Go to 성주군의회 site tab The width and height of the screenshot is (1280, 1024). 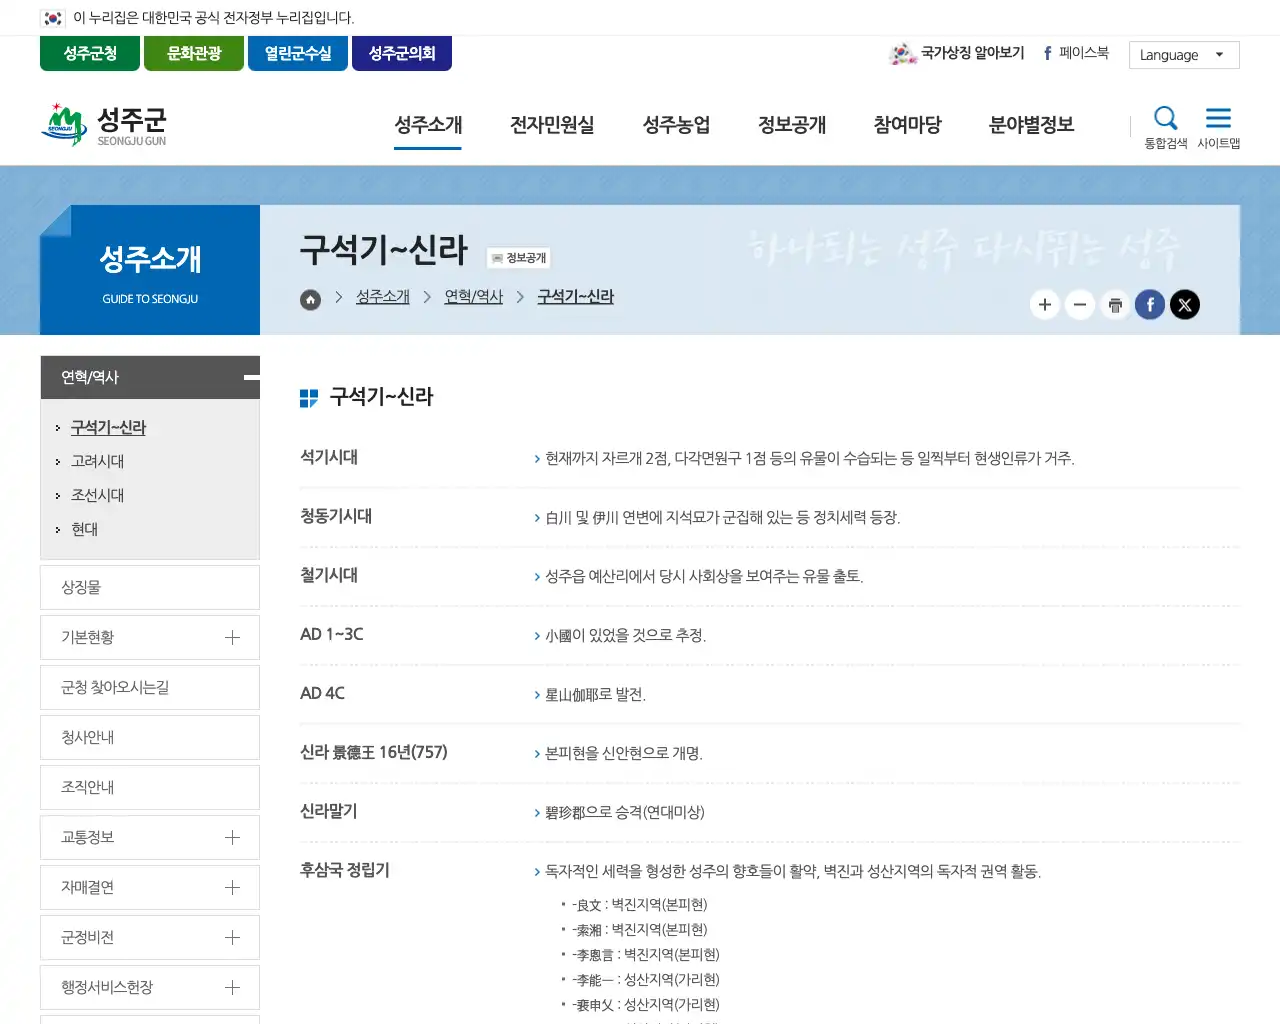402,53
